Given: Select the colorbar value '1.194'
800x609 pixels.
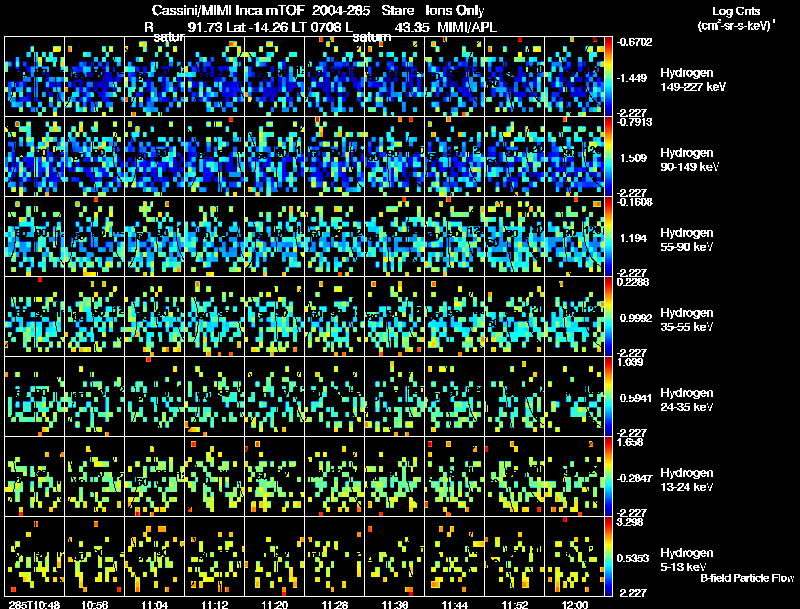Looking at the screenshot, I should pos(633,238).
